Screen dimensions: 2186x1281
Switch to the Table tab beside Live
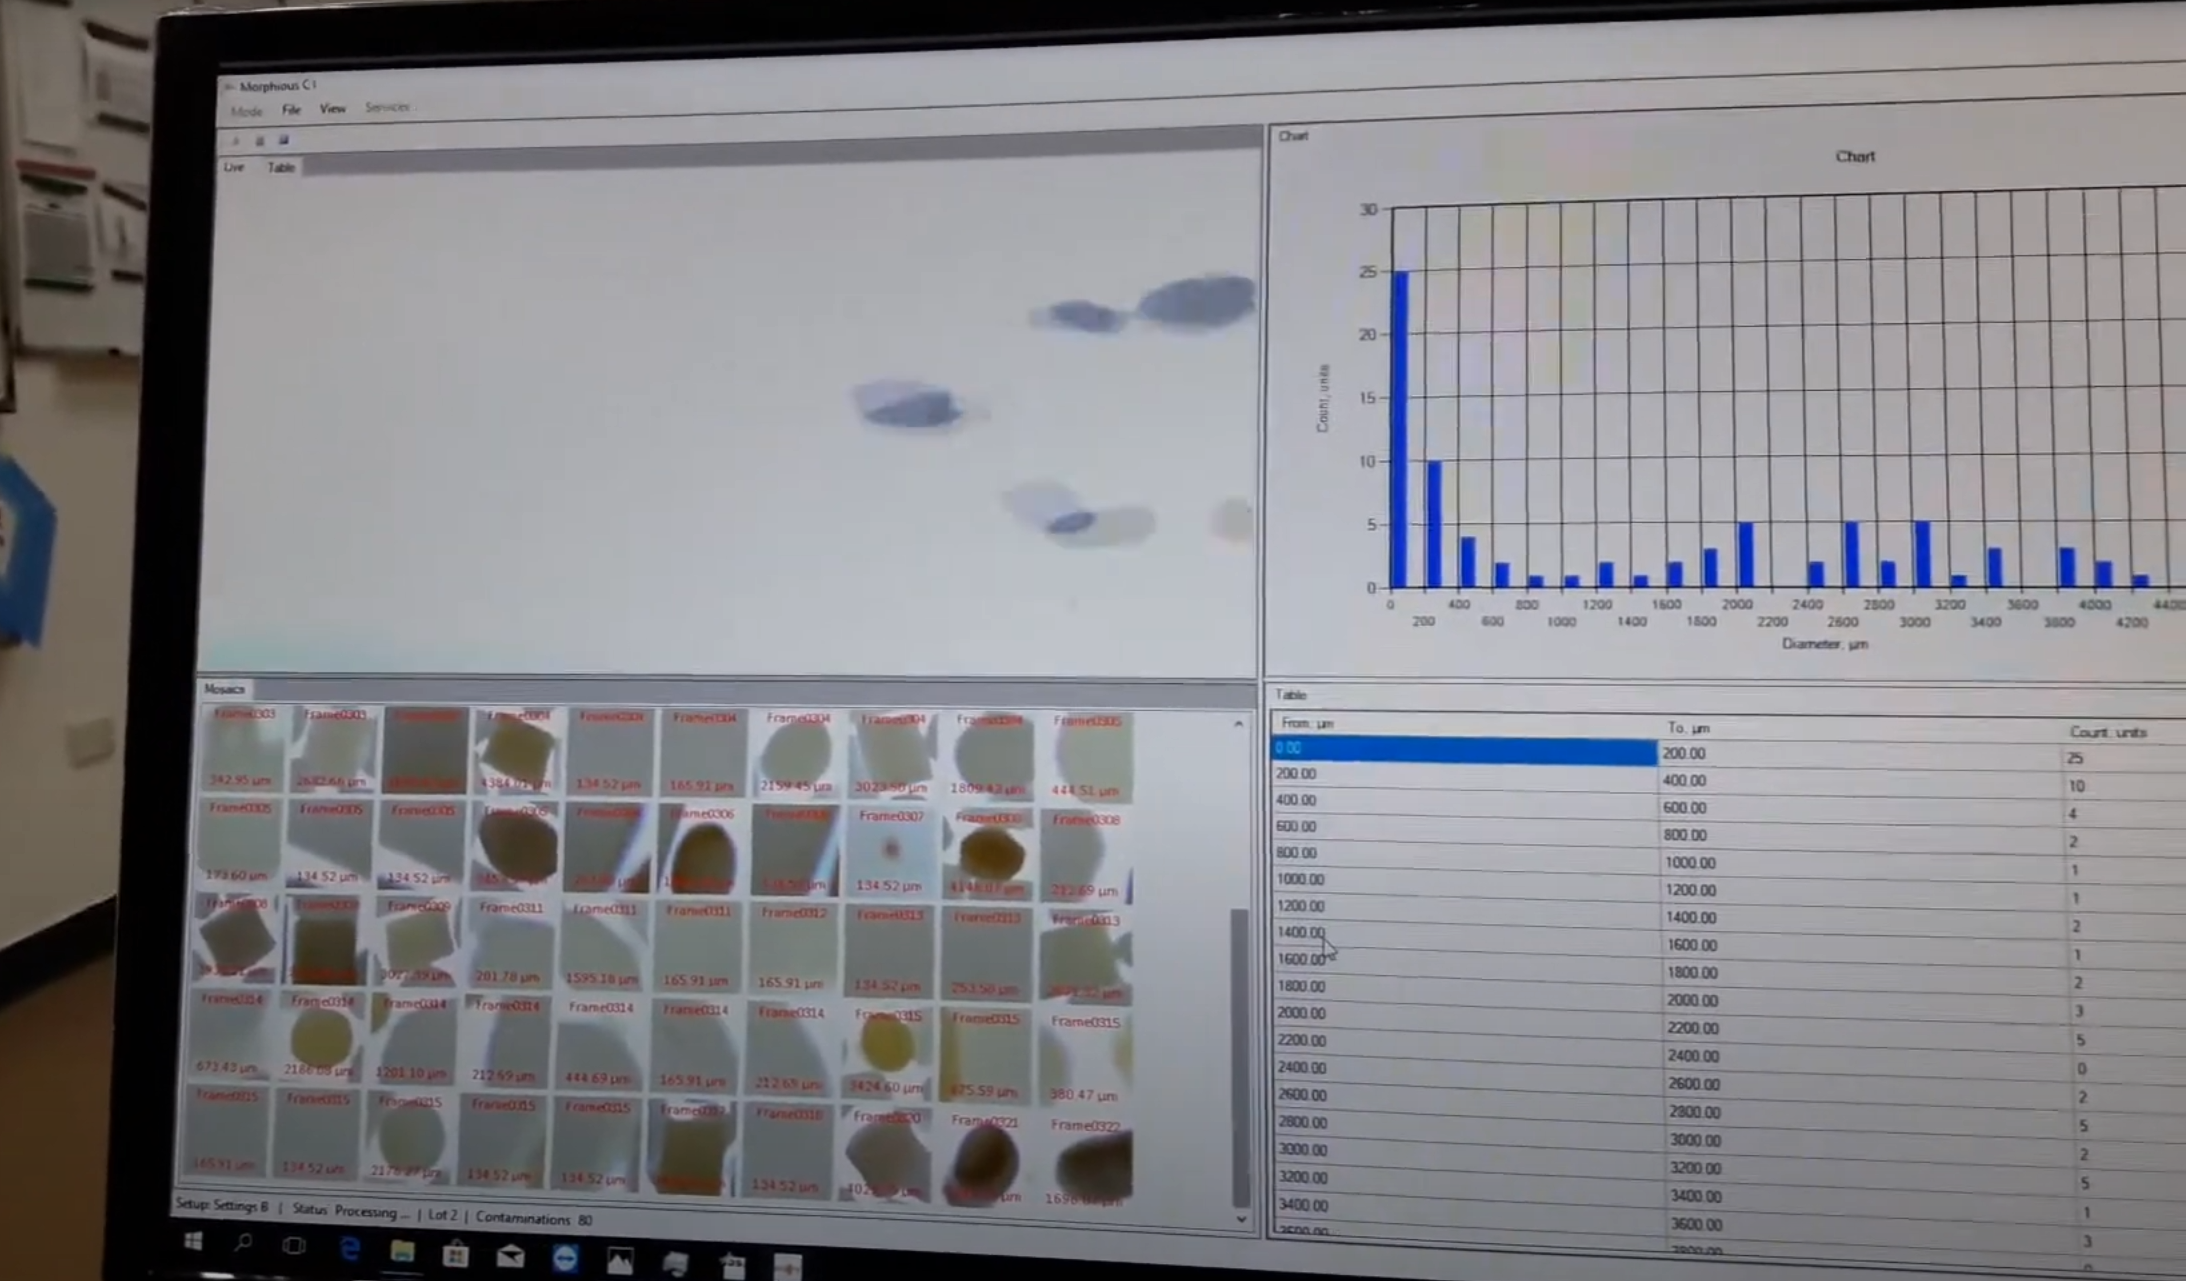pyautogui.click(x=281, y=167)
